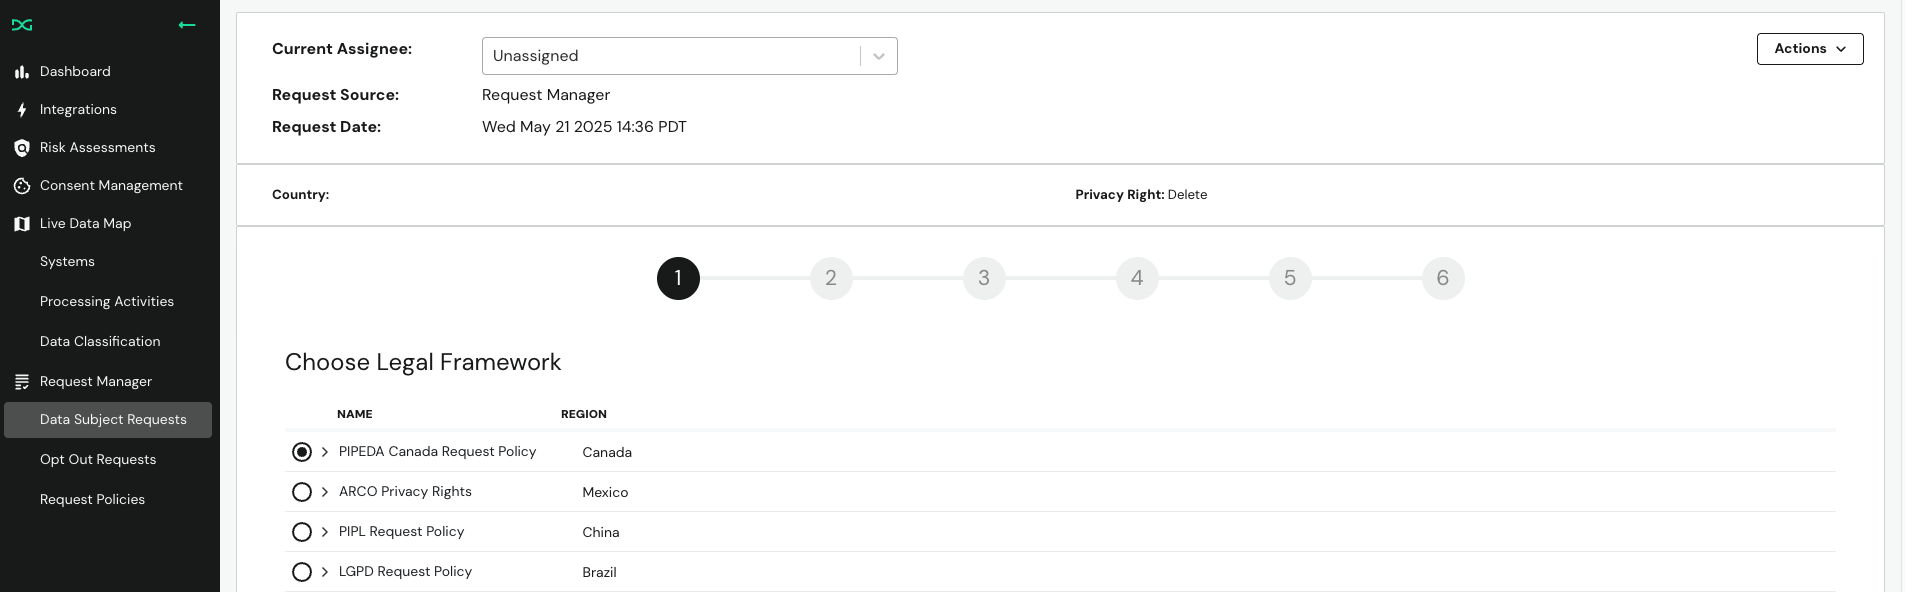
Task: Expand the PIPEDA Canada Request Policy row
Action: coord(325,452)
